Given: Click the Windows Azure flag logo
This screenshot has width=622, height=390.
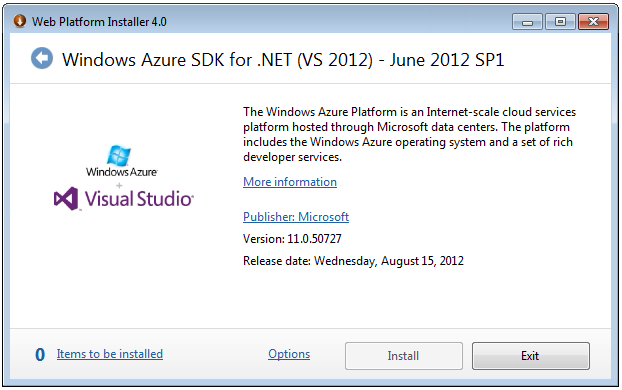Looking at the screenshot, I should point(119,155).
